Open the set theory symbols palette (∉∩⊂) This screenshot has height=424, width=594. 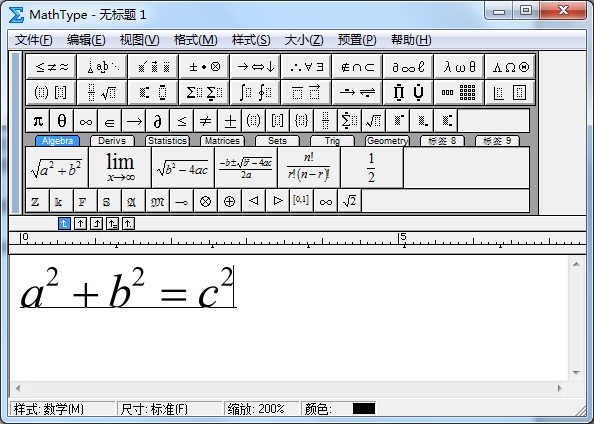pyautogui.click(x=357, y=67)
